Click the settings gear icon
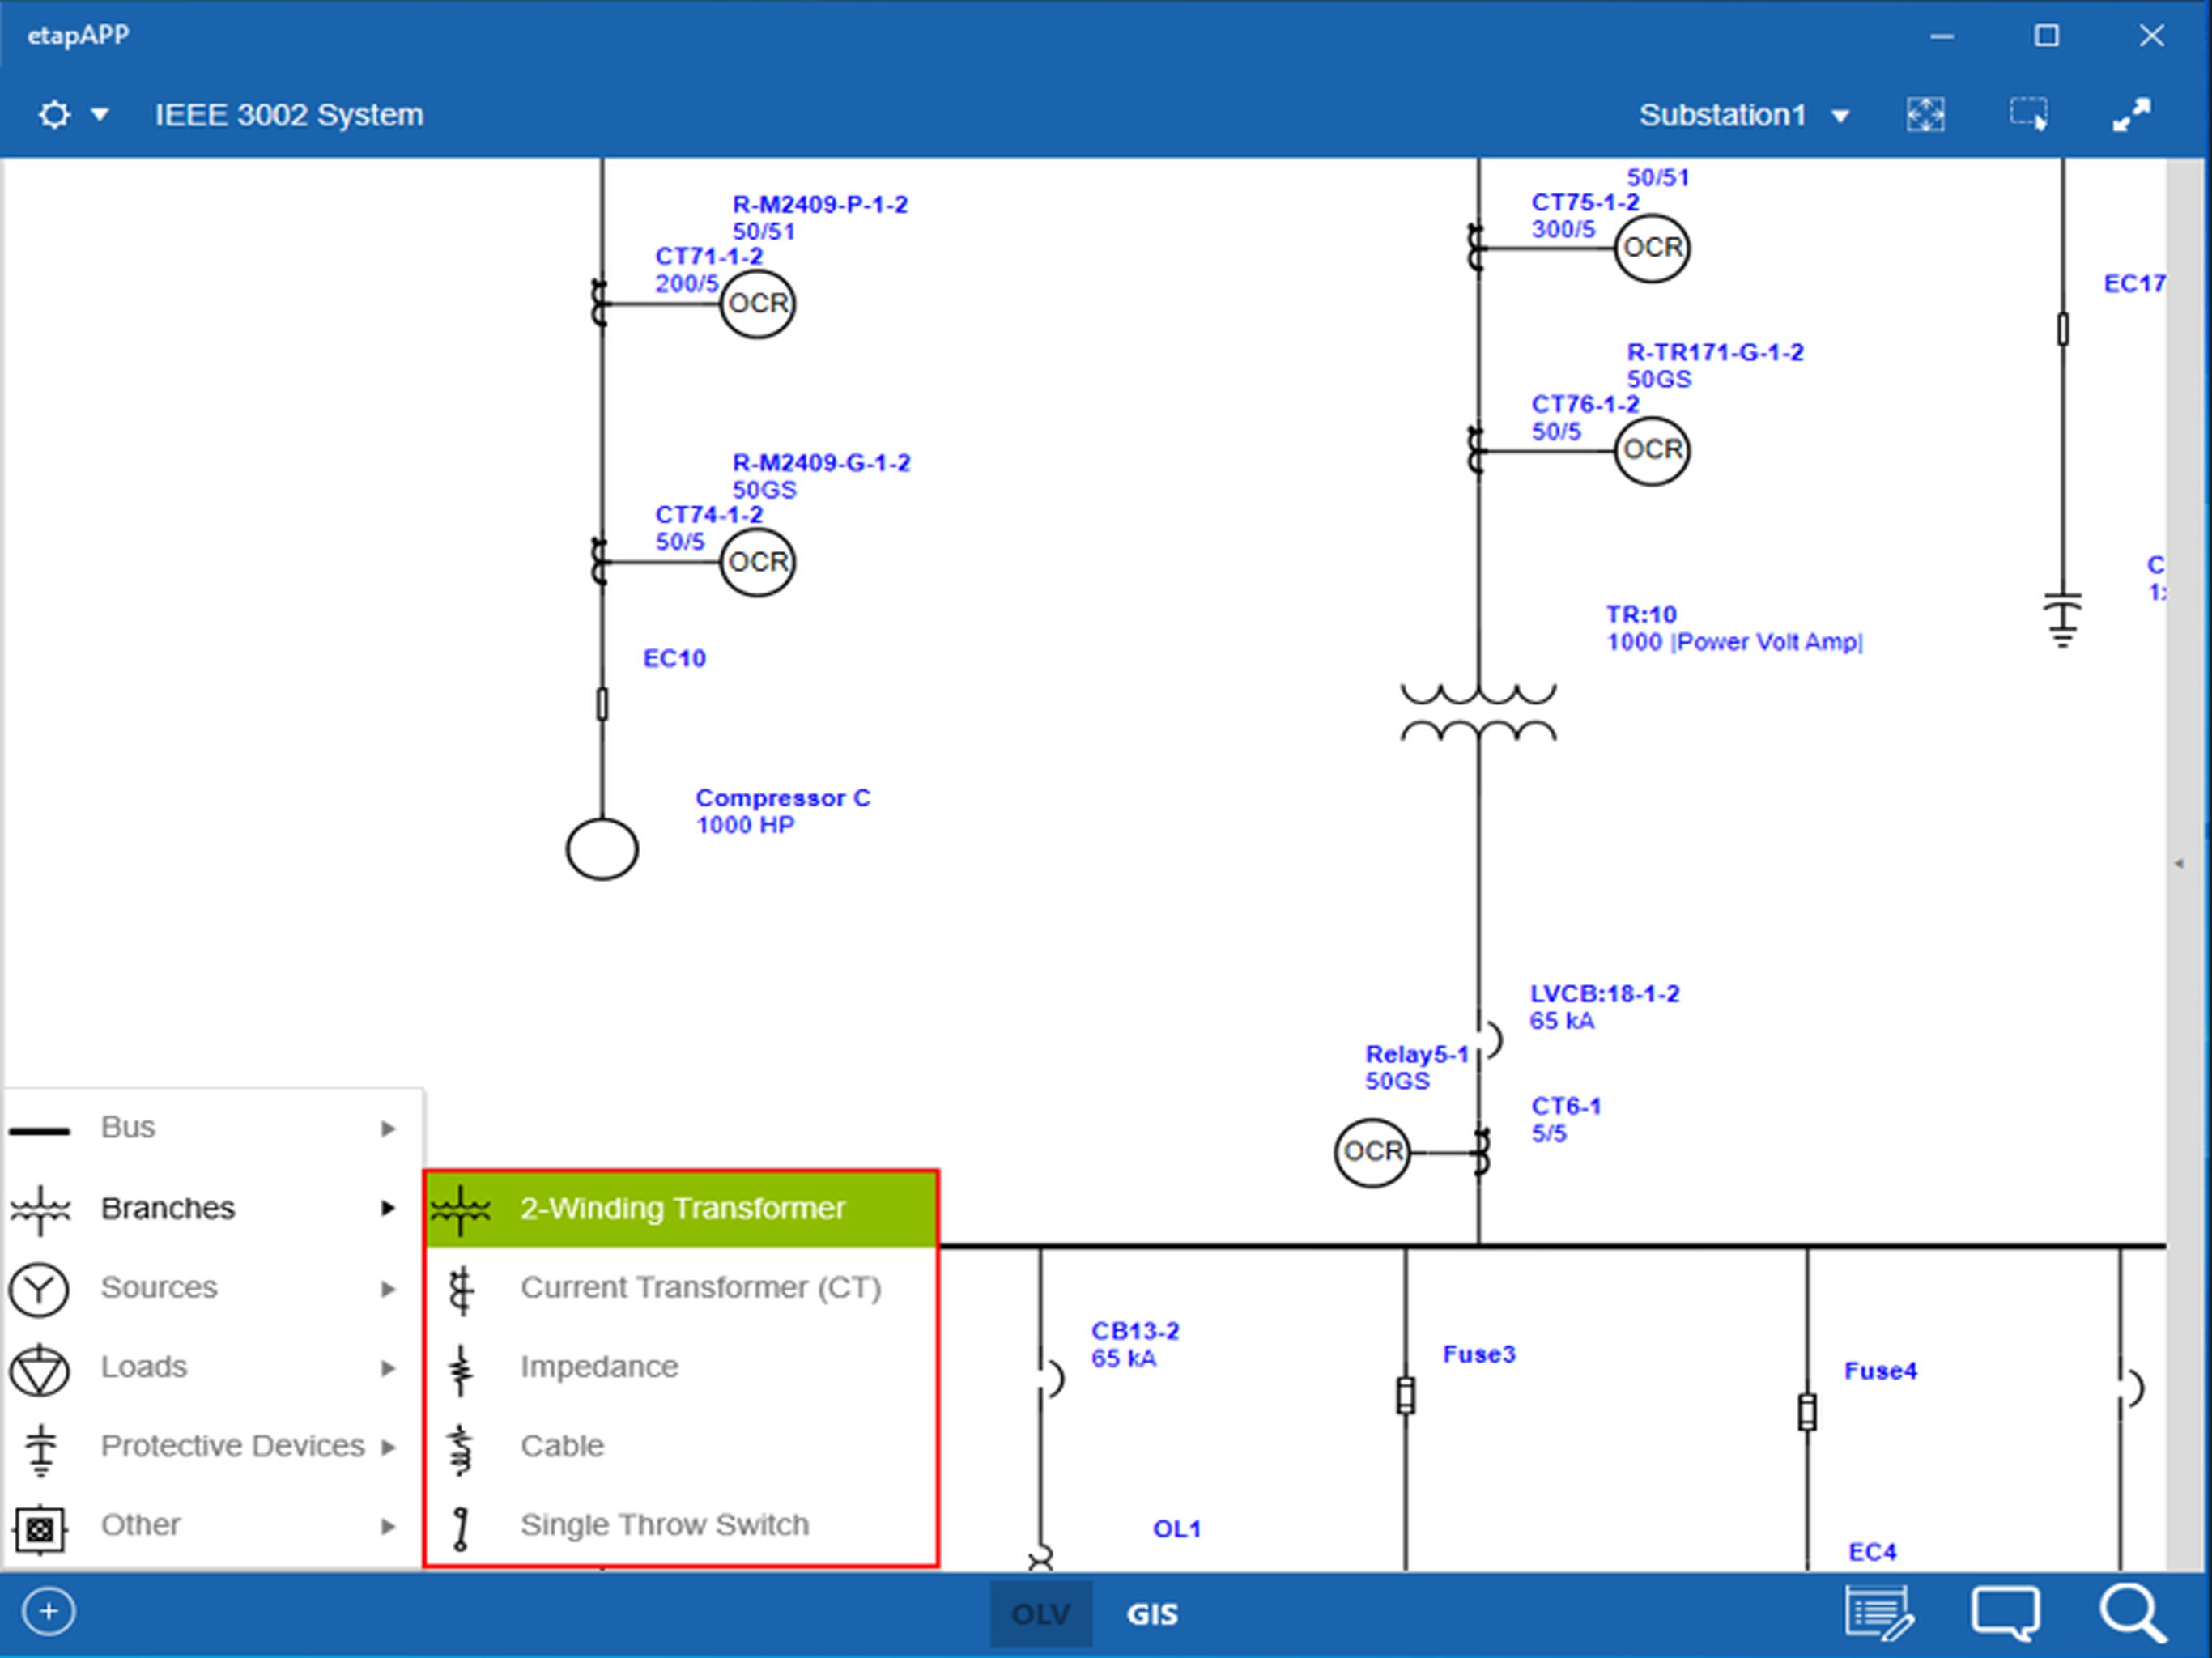This screenshot has width=2212, height=1658. point(54,115)
